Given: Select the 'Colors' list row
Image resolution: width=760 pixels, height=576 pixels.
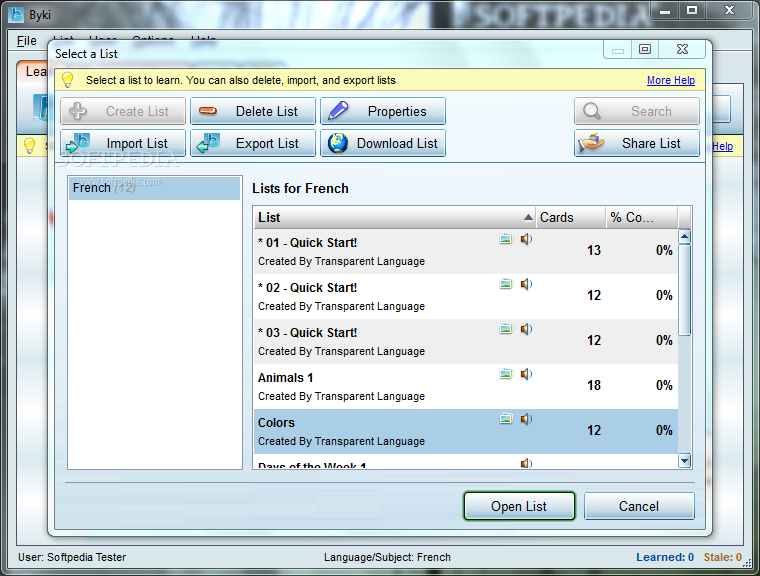Looking at the screenshot, I should [x=465, y=432].
